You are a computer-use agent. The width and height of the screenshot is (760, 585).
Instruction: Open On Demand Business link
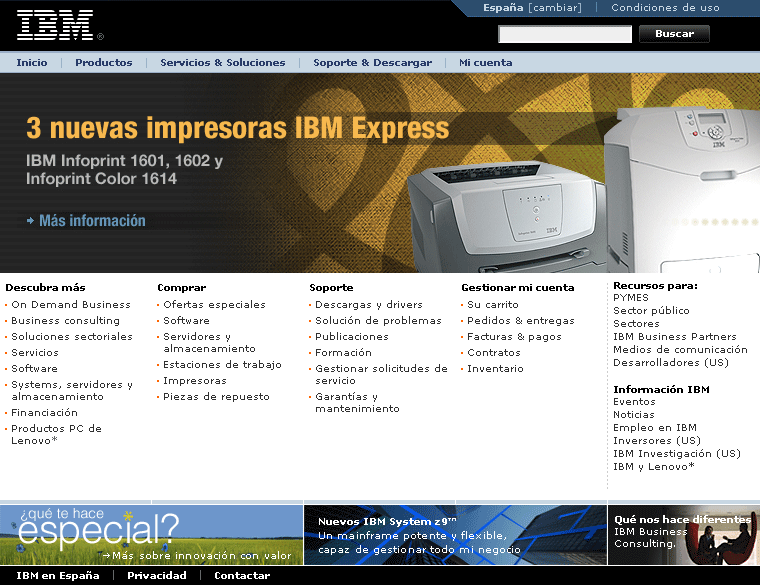point(71,304)
